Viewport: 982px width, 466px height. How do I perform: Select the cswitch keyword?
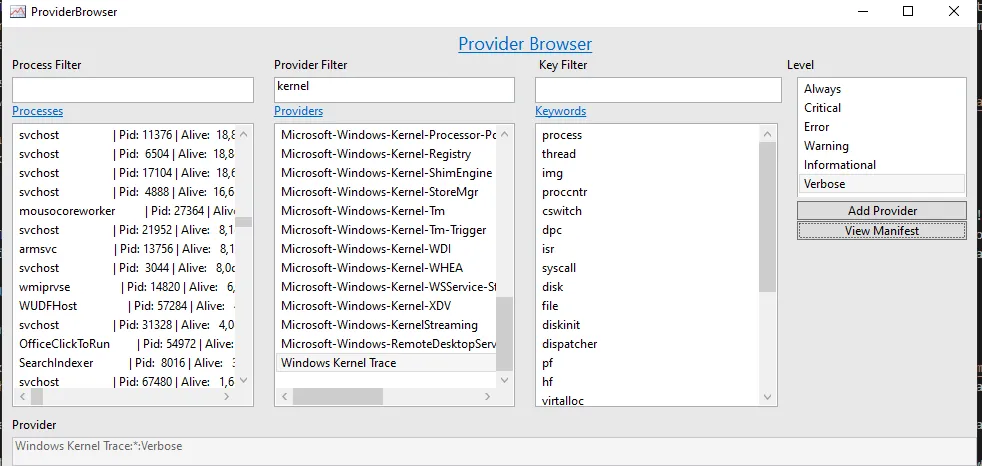click(x=648, y=210)
